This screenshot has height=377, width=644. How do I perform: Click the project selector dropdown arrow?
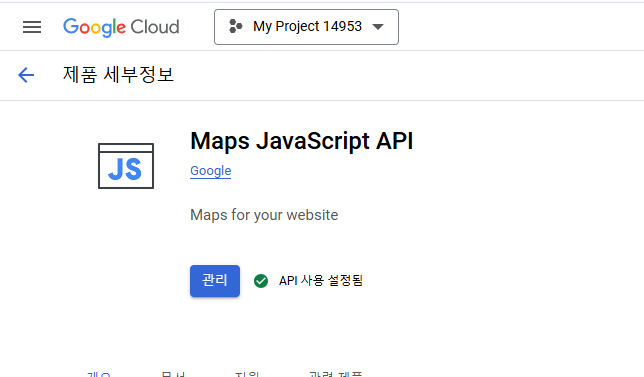click(377, 27)
